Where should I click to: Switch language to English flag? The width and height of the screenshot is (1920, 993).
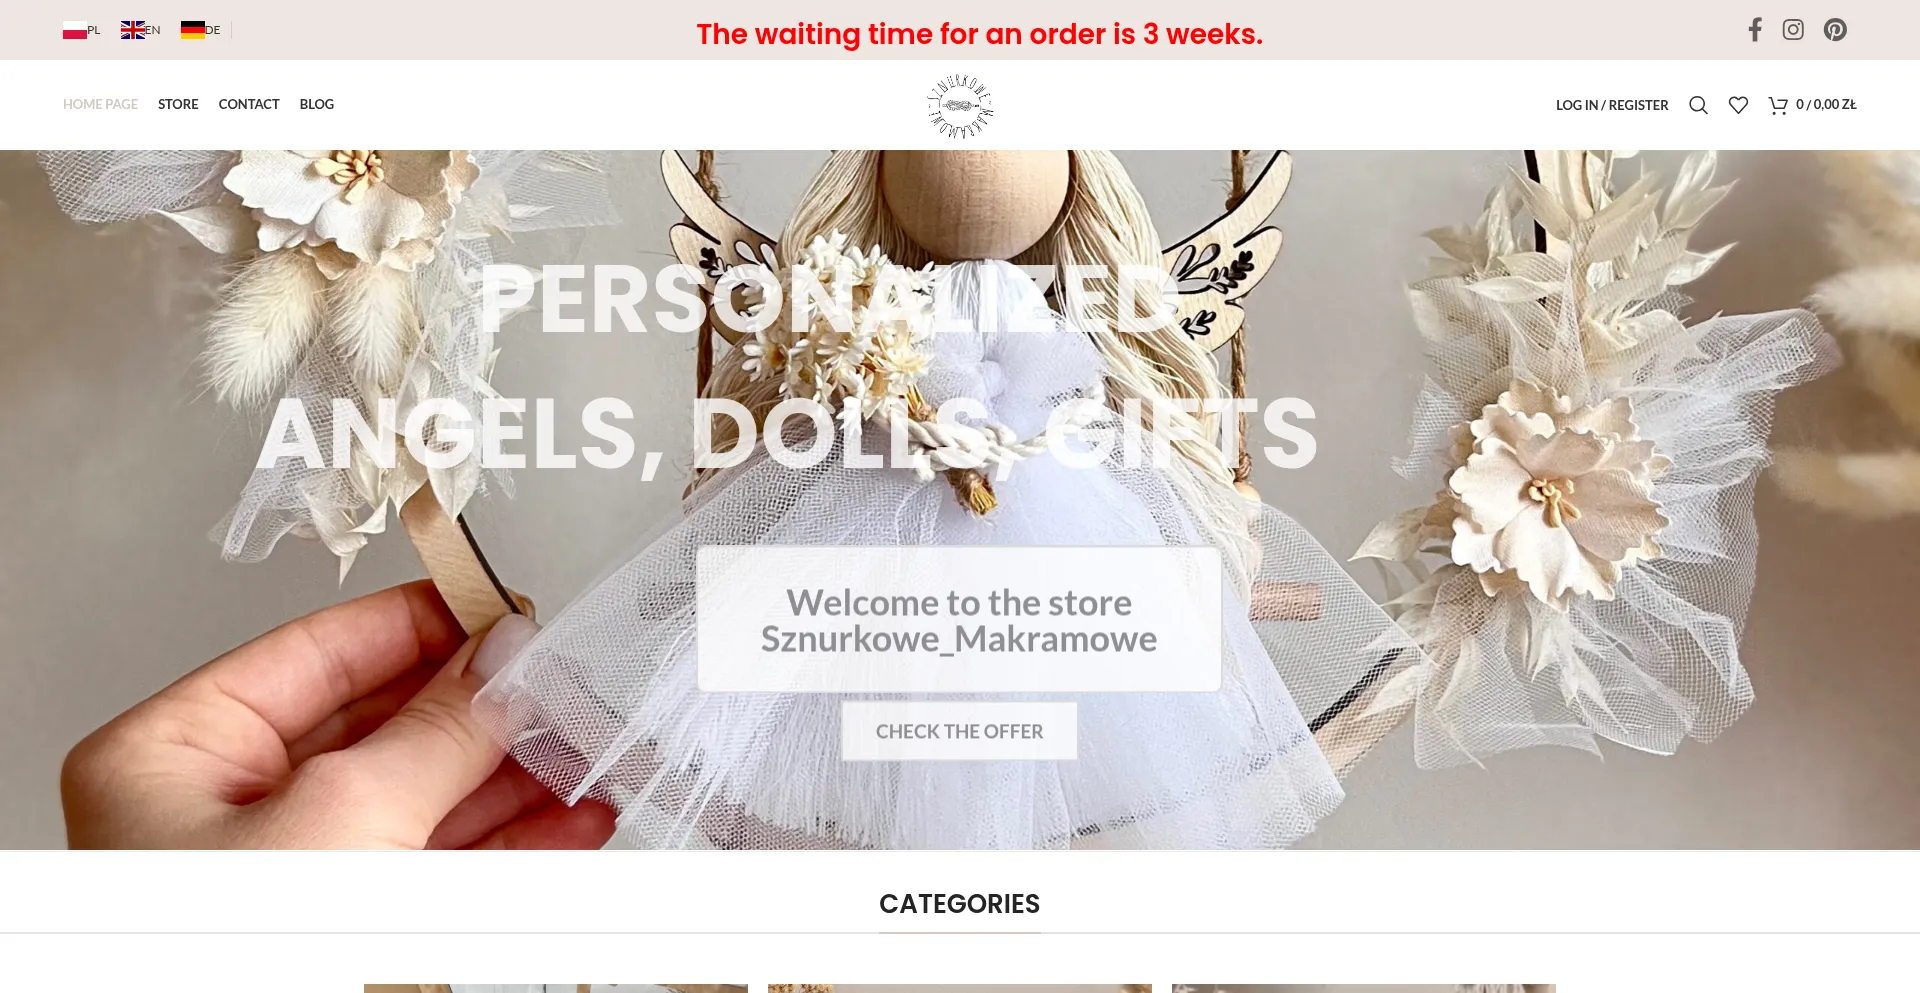pos(133,30)
